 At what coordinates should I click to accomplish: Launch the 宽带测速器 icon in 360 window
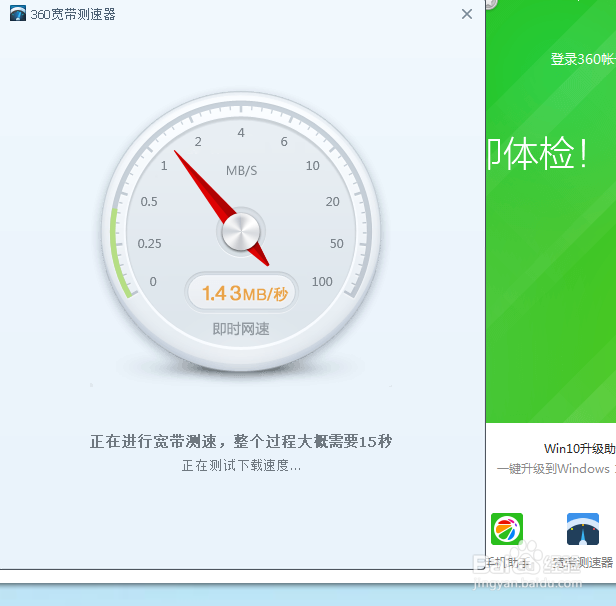click(583, 529)
